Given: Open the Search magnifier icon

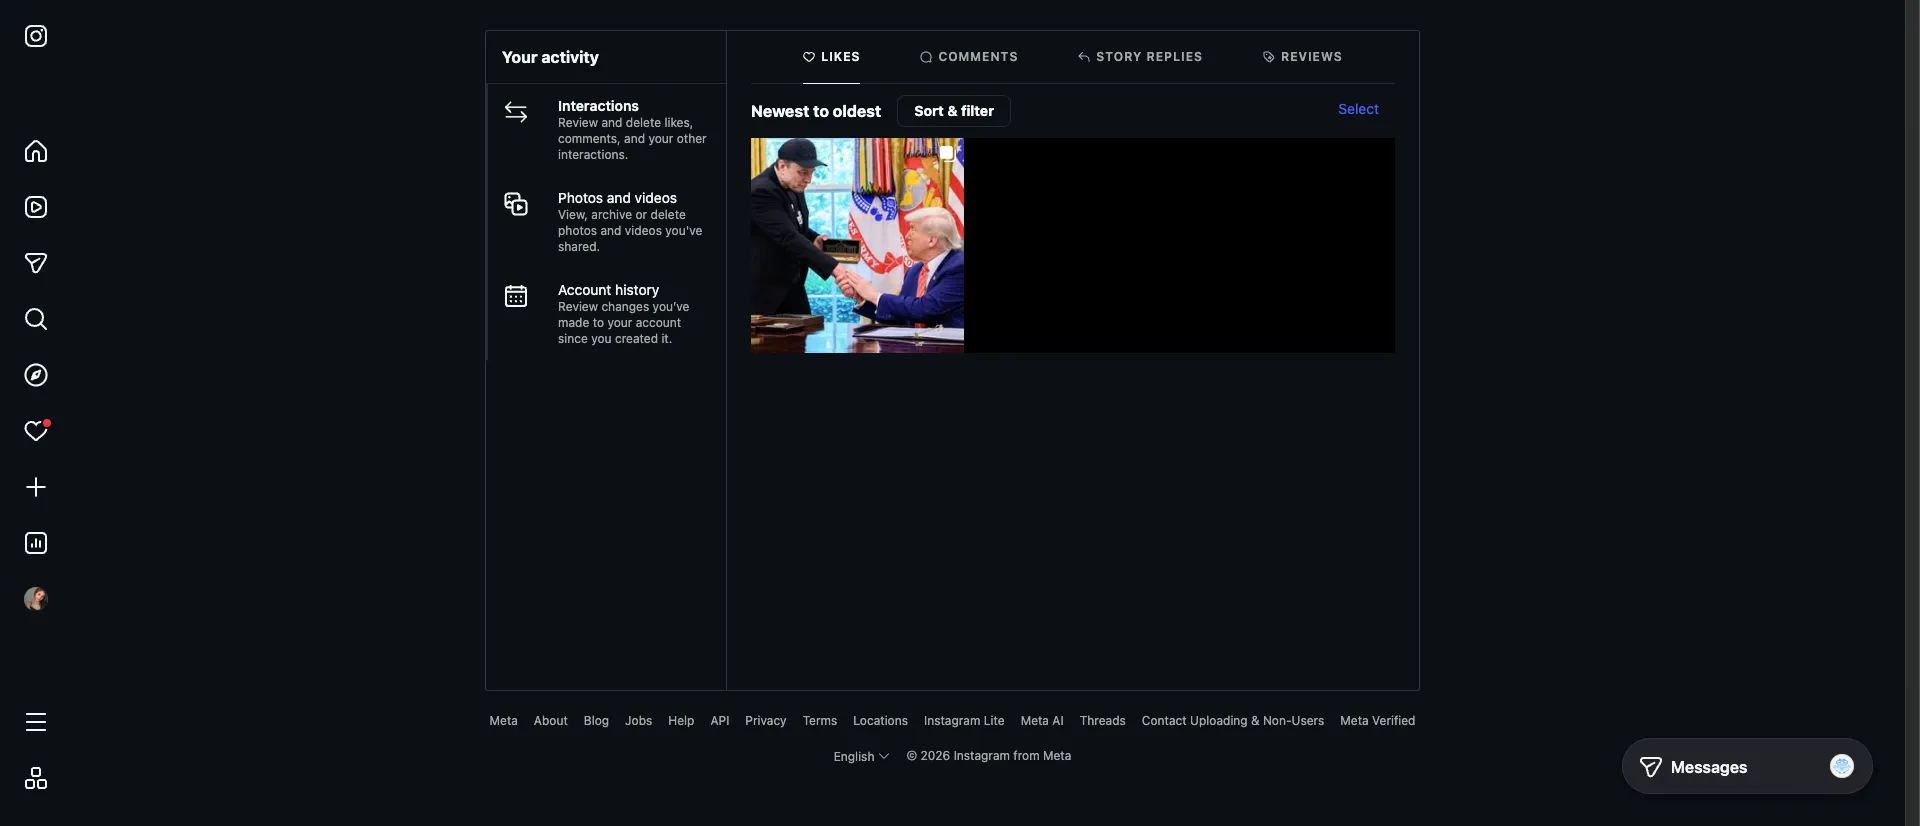Looking at the screenshot, I should [x=36, y=320].
